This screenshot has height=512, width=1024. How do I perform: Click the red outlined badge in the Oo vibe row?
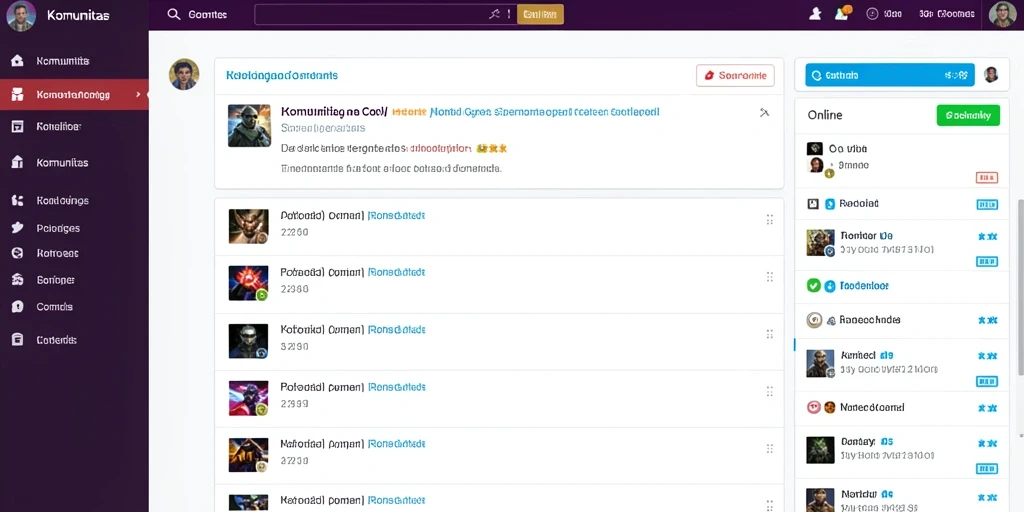tap(987, 177)
